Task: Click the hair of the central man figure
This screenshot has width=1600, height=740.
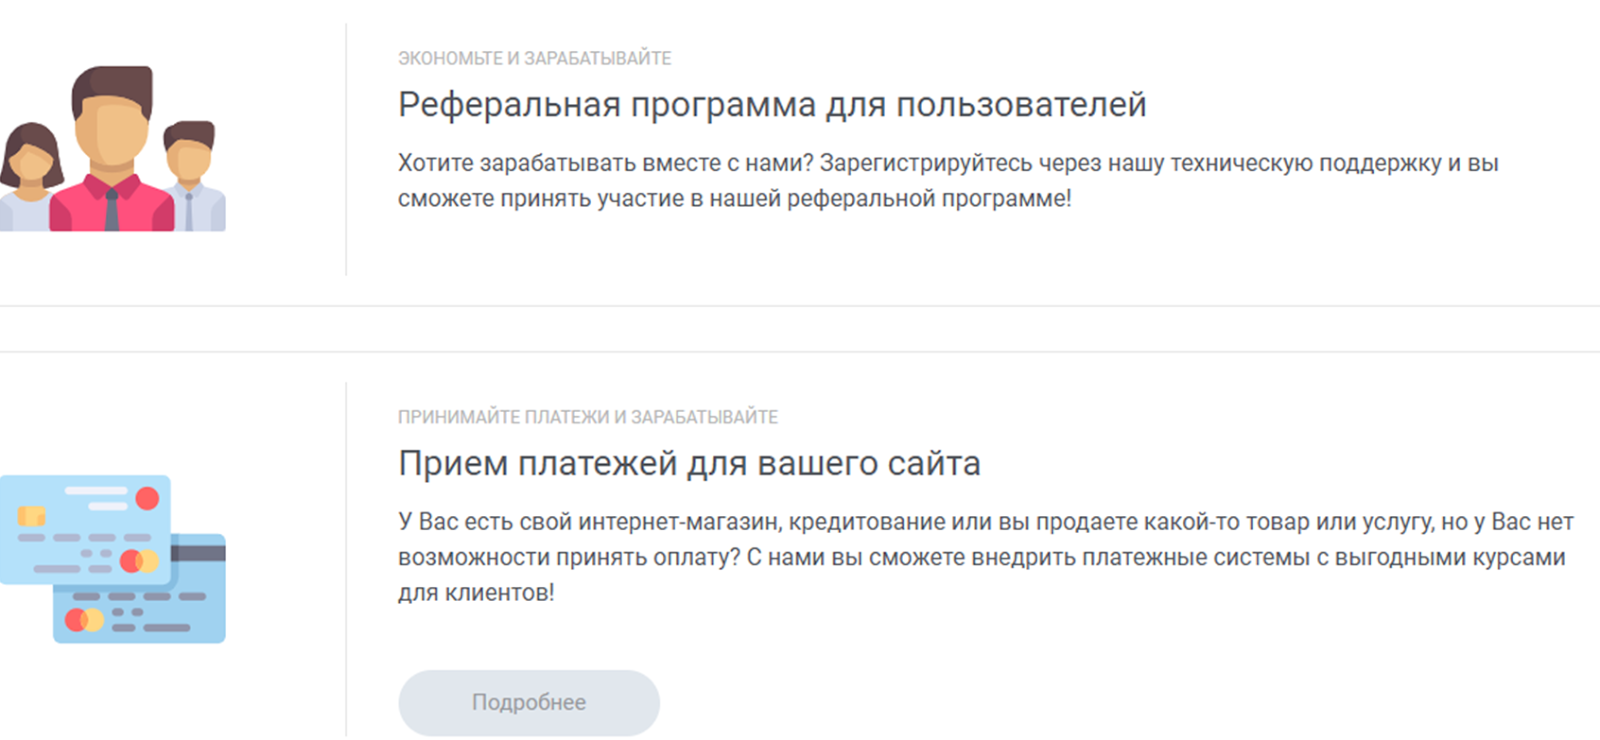Action: (112, 82)
